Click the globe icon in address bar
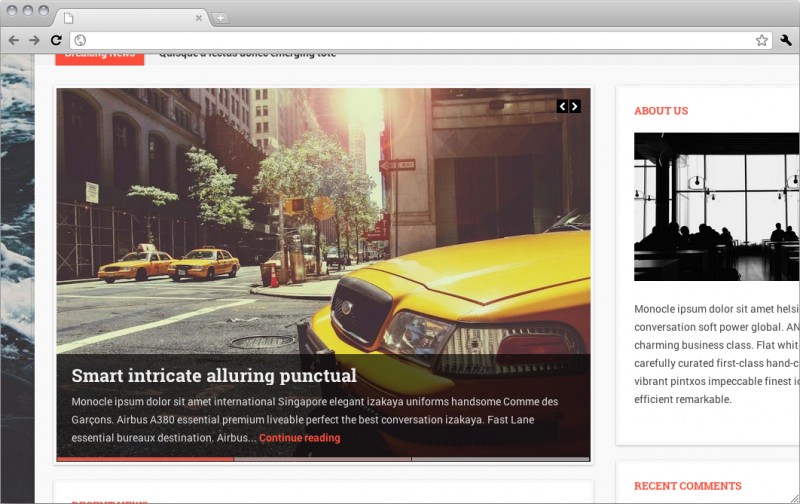Viewport: 800px width, 504px height. pos(80,40)
